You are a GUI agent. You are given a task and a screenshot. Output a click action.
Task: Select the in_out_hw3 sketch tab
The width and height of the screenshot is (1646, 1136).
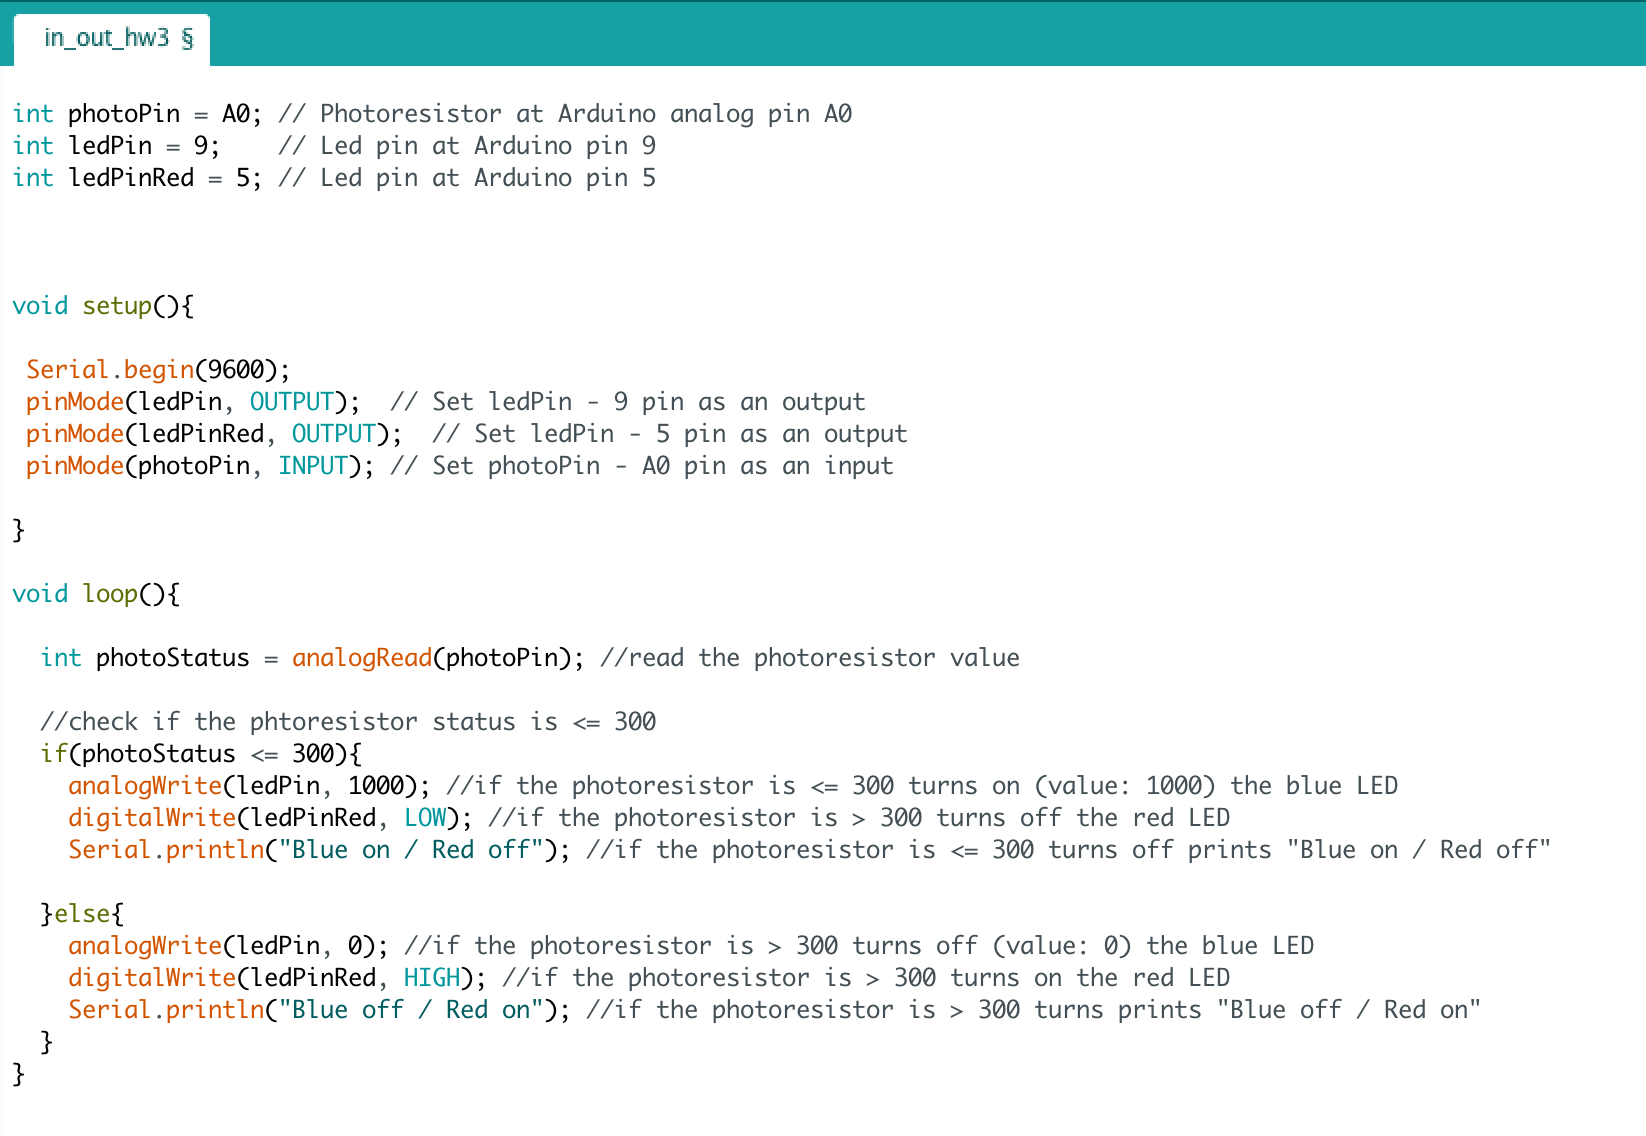coord(110,39)
